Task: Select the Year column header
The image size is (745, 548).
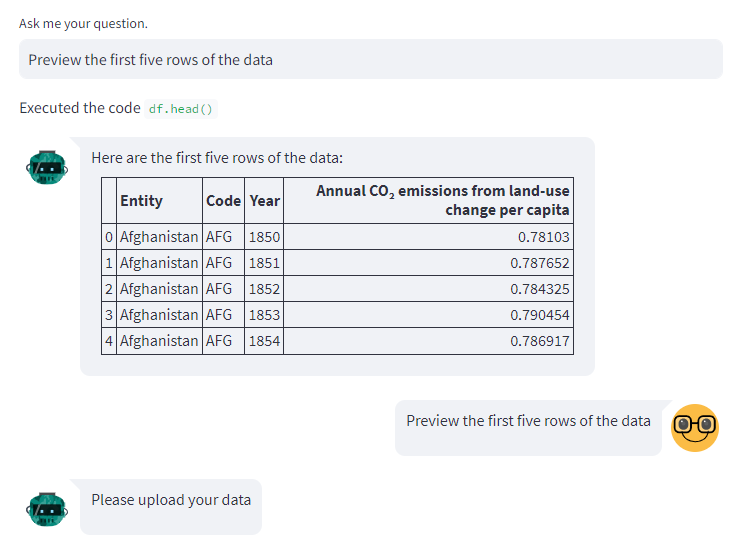Action: pyautogui.click(x=265, y=201)
